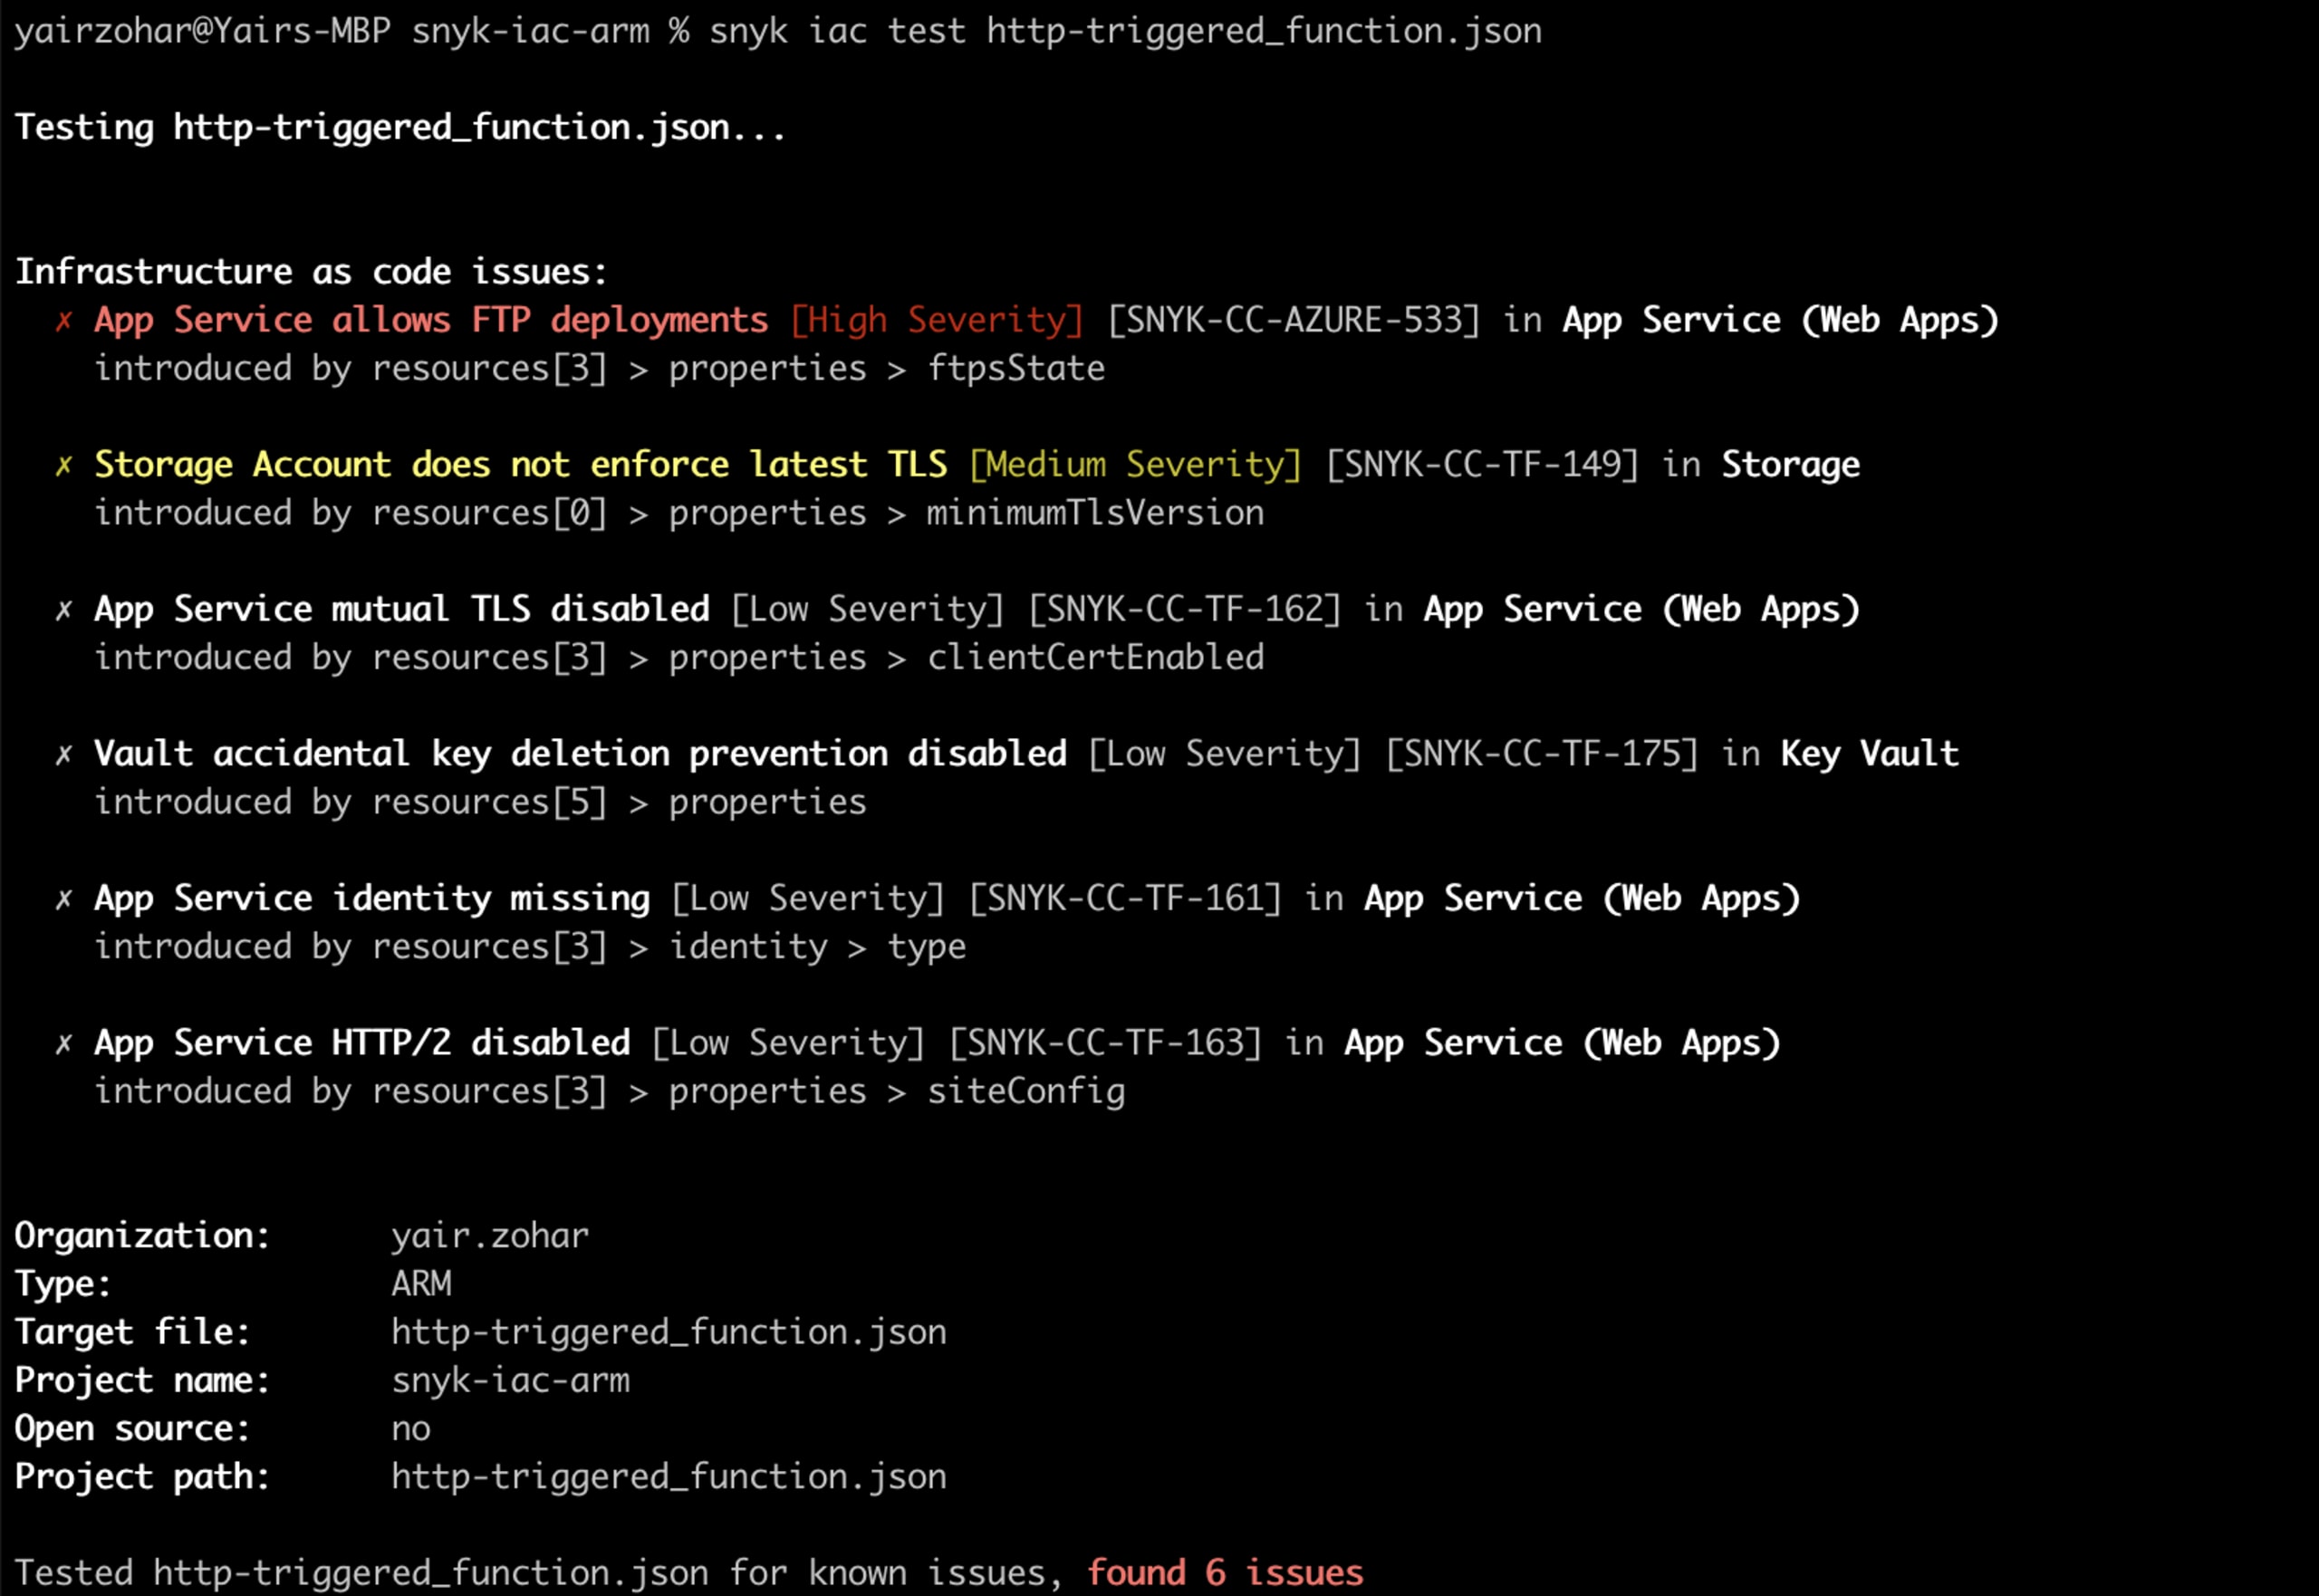The height and width of the screenshot is (1596, 2319).
Task: Click the red 'found 6 issues' summary
Action: (1225, 1574)
